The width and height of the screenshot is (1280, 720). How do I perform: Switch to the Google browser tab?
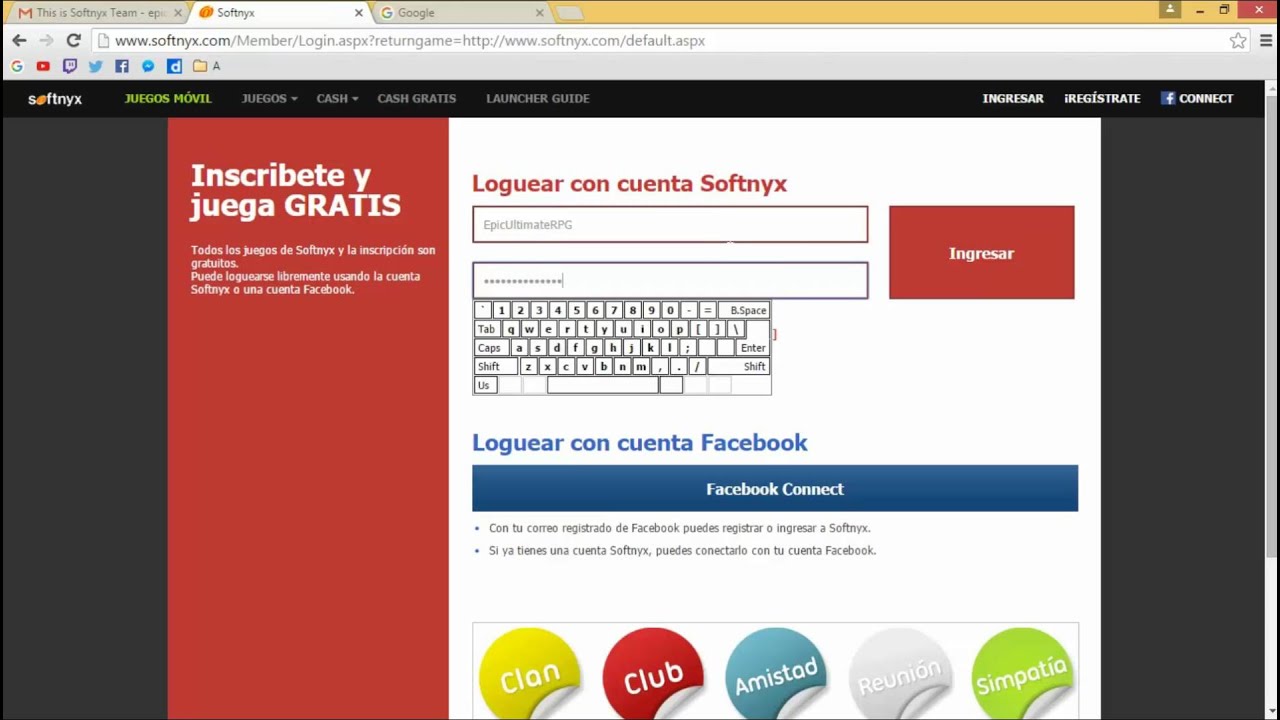[458, 13]
